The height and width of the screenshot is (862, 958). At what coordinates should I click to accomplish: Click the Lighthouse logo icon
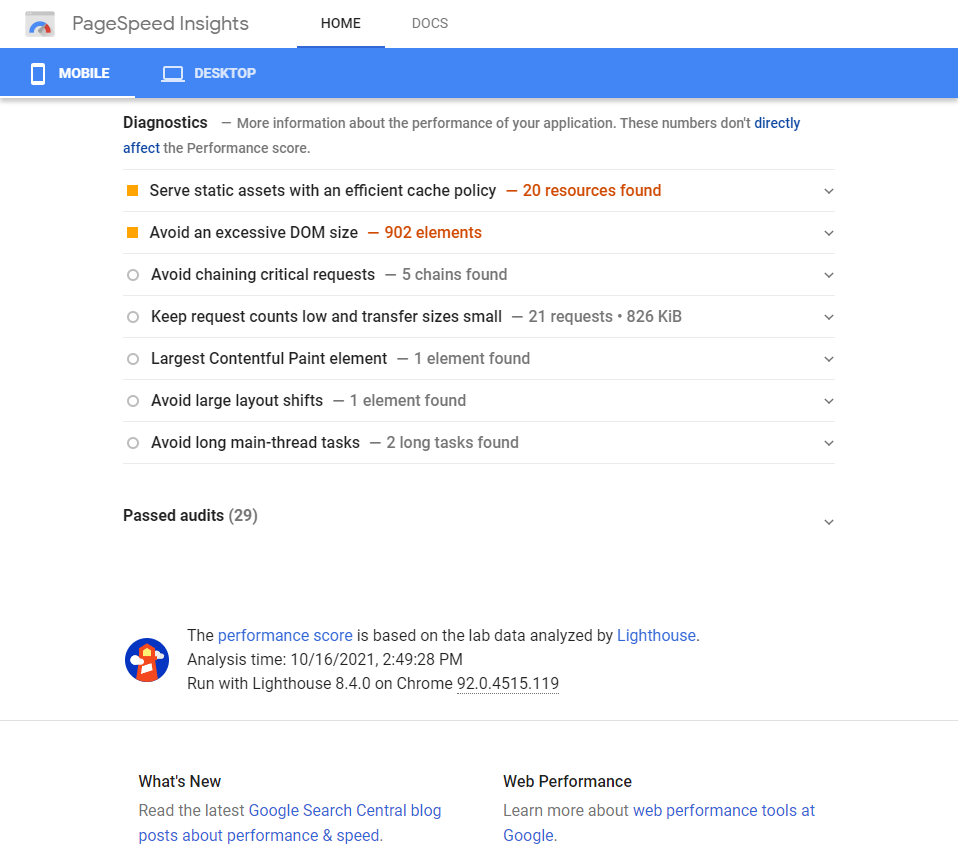coord(147,660)
